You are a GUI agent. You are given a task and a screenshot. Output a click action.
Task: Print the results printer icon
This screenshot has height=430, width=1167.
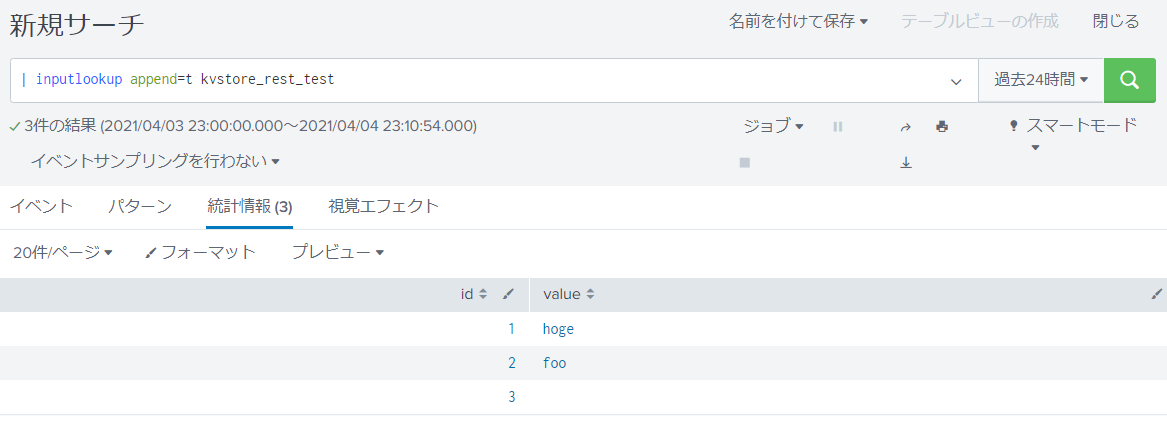point(941,126)
